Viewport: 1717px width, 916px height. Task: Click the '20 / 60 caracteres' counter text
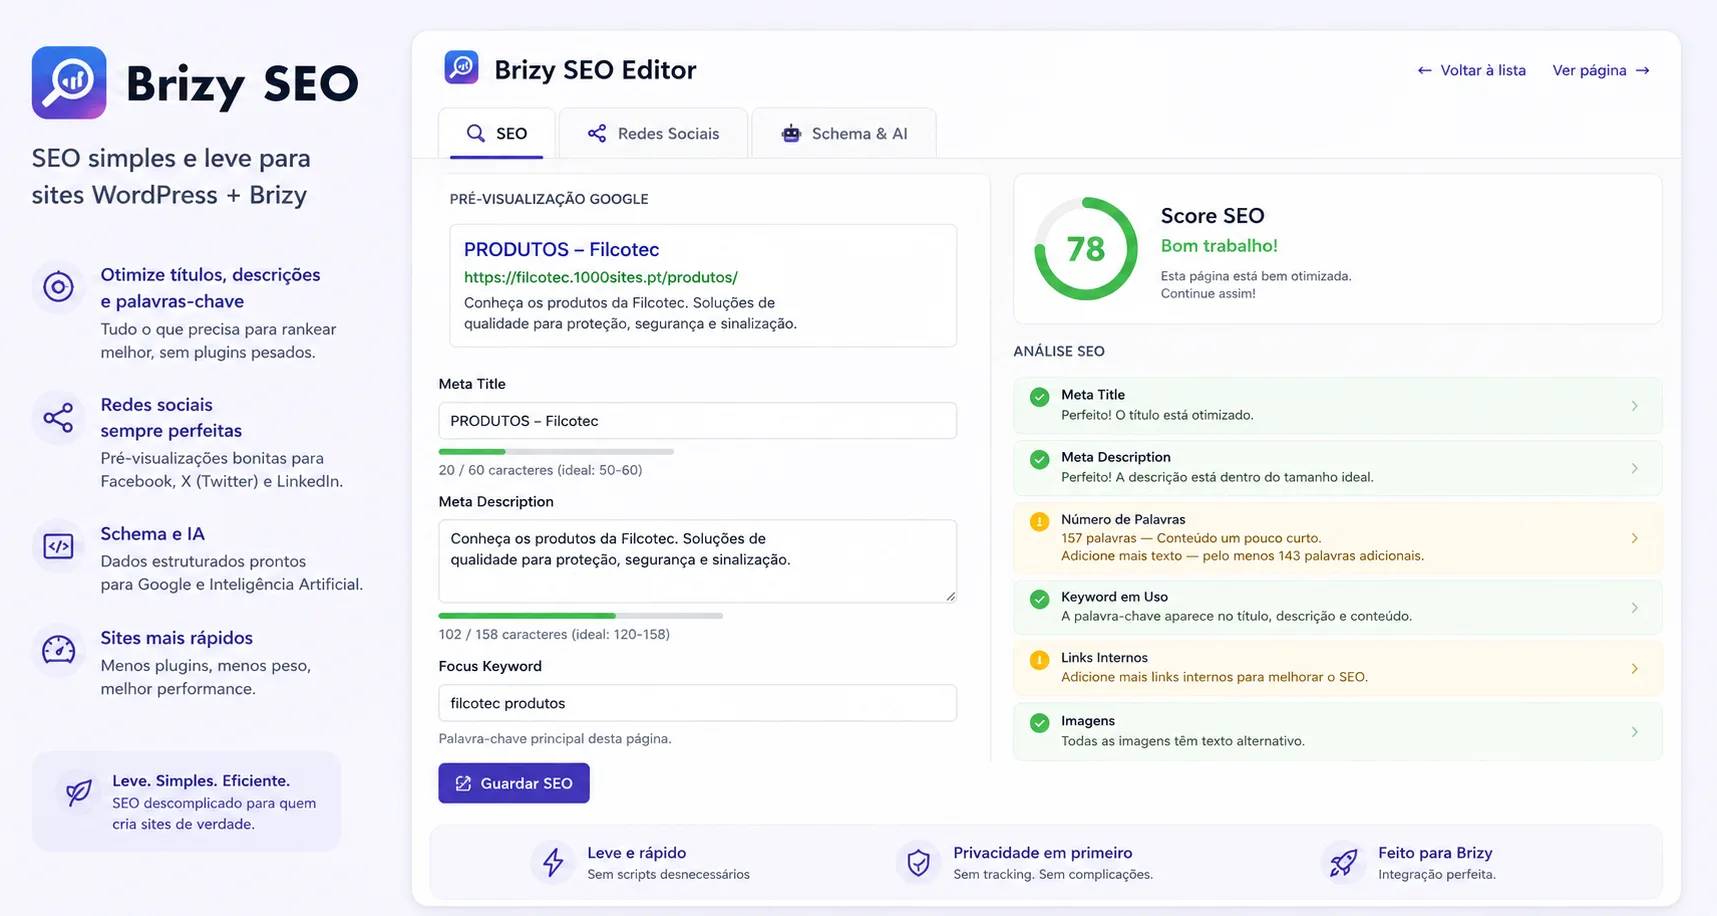[x=540, y=470]
